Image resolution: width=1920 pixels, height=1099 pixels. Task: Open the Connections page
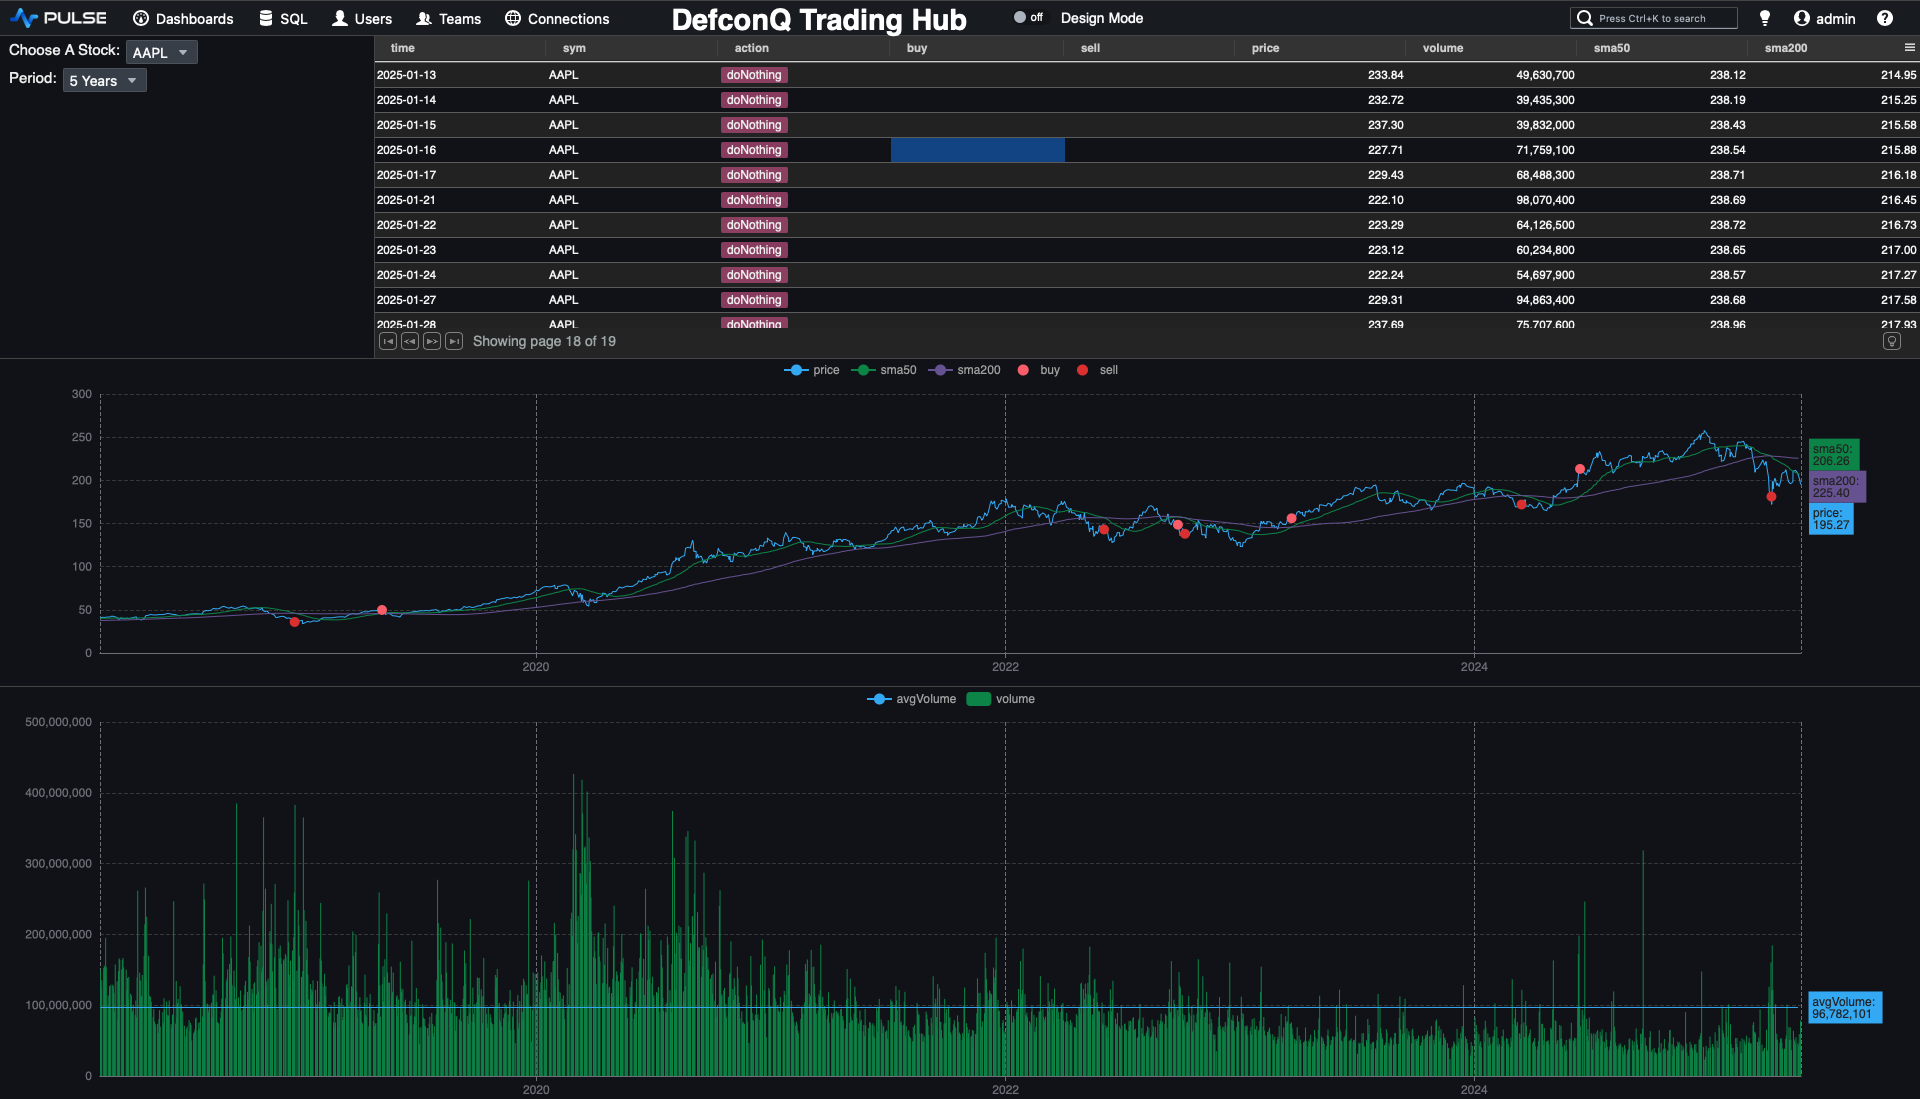tap(556, 18)
